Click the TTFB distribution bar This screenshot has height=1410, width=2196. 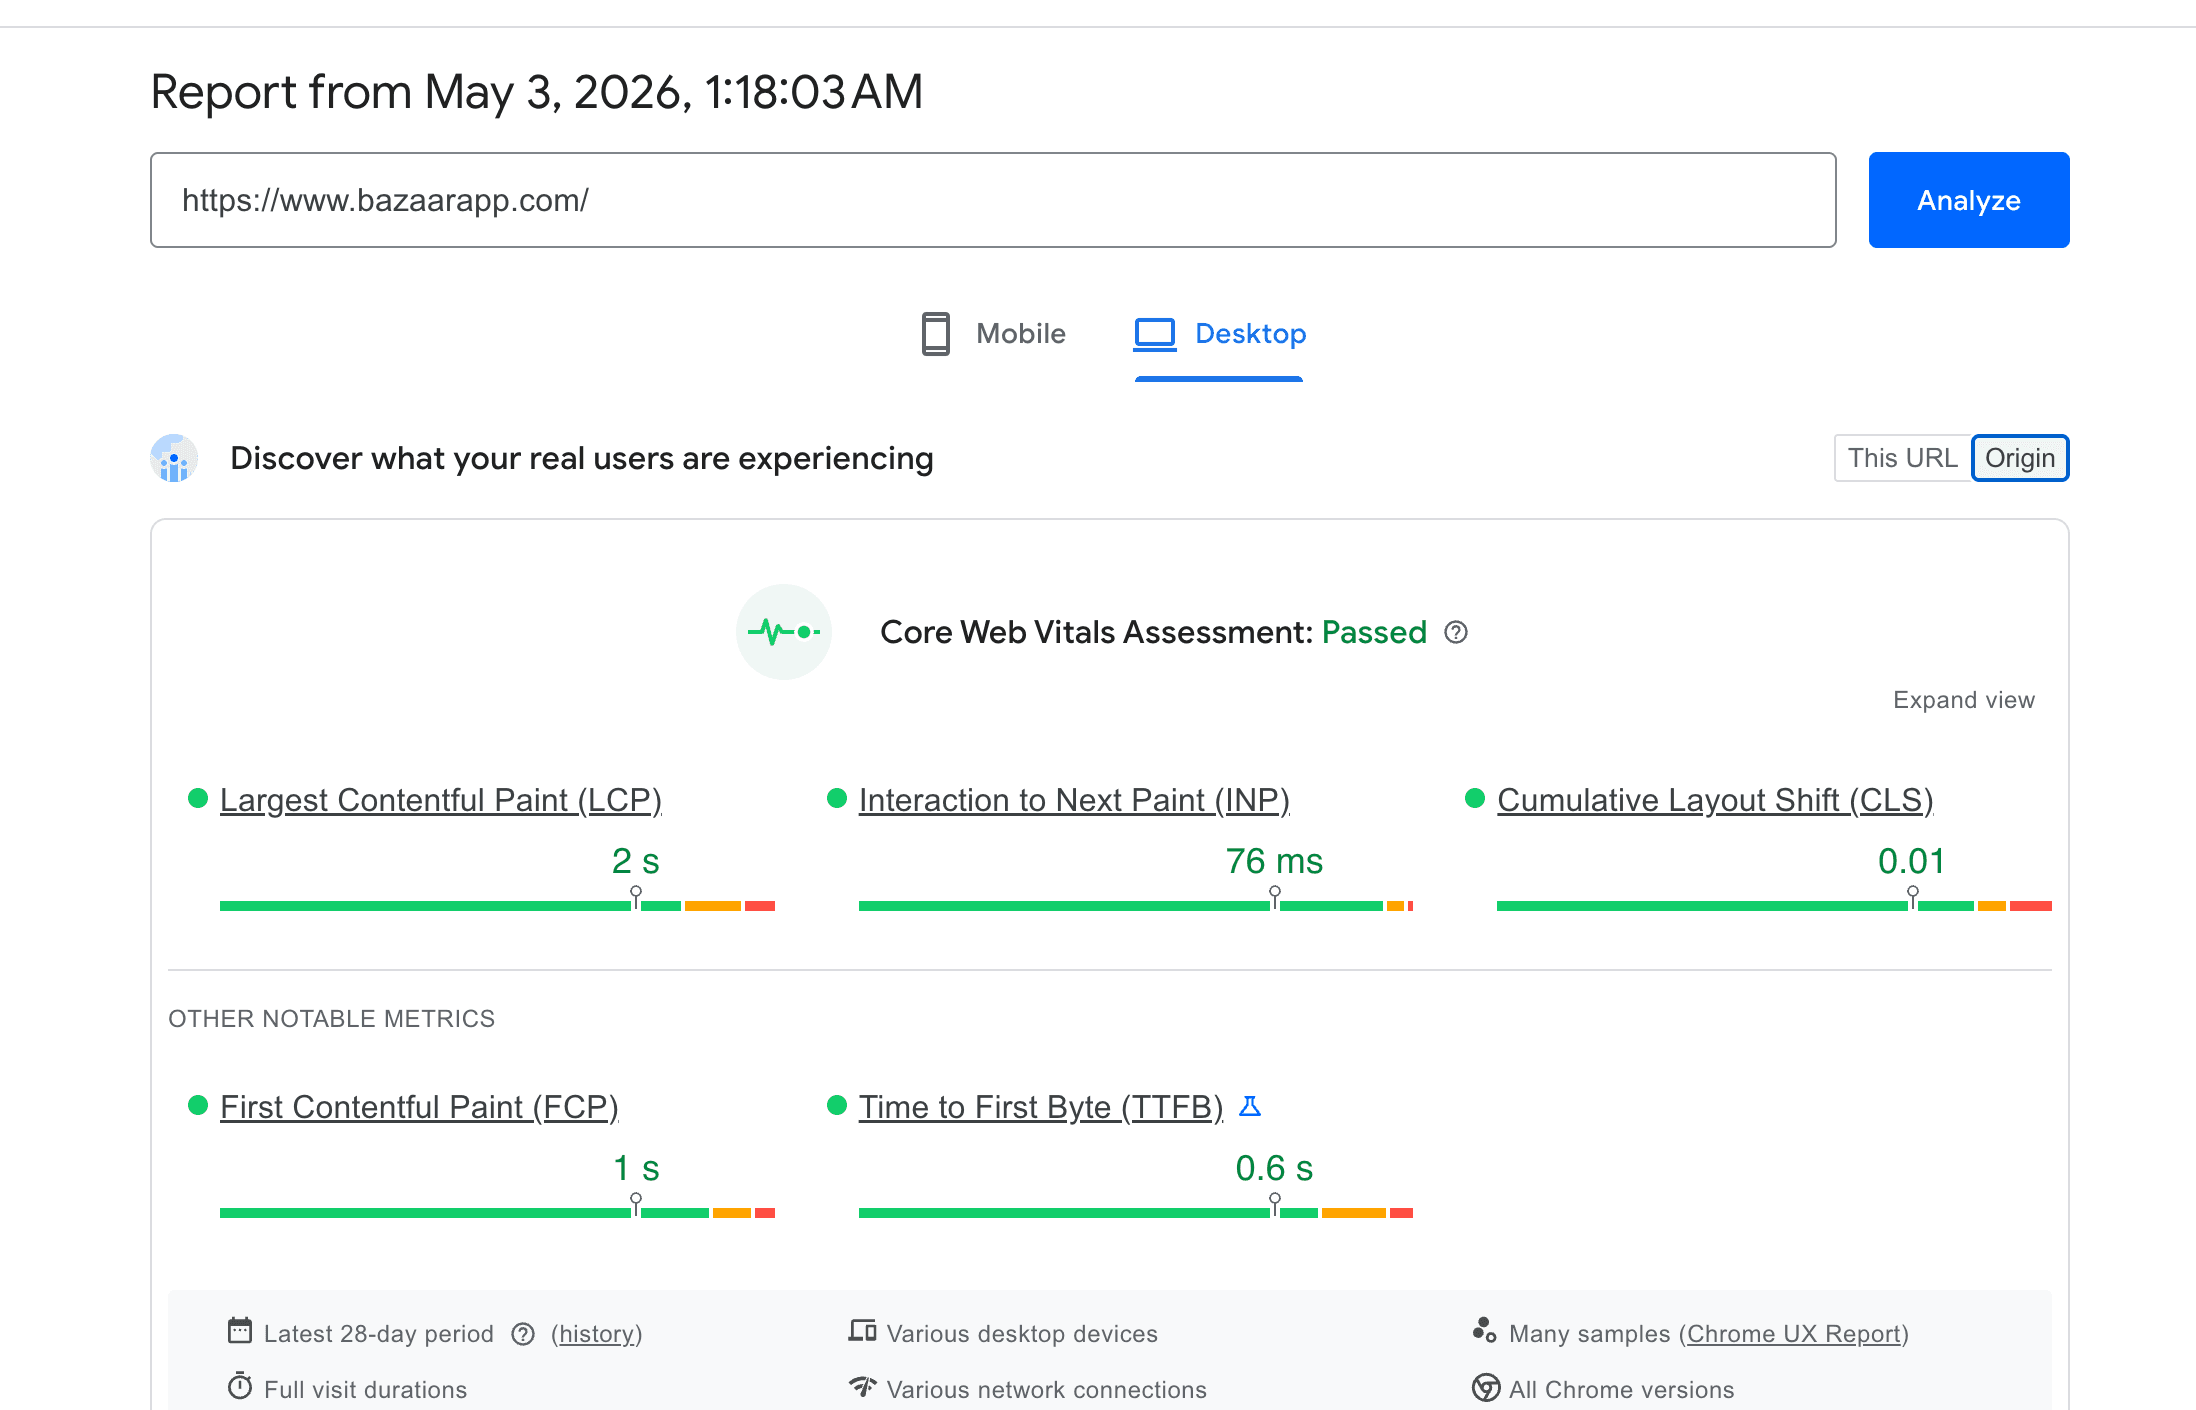1136,1213
